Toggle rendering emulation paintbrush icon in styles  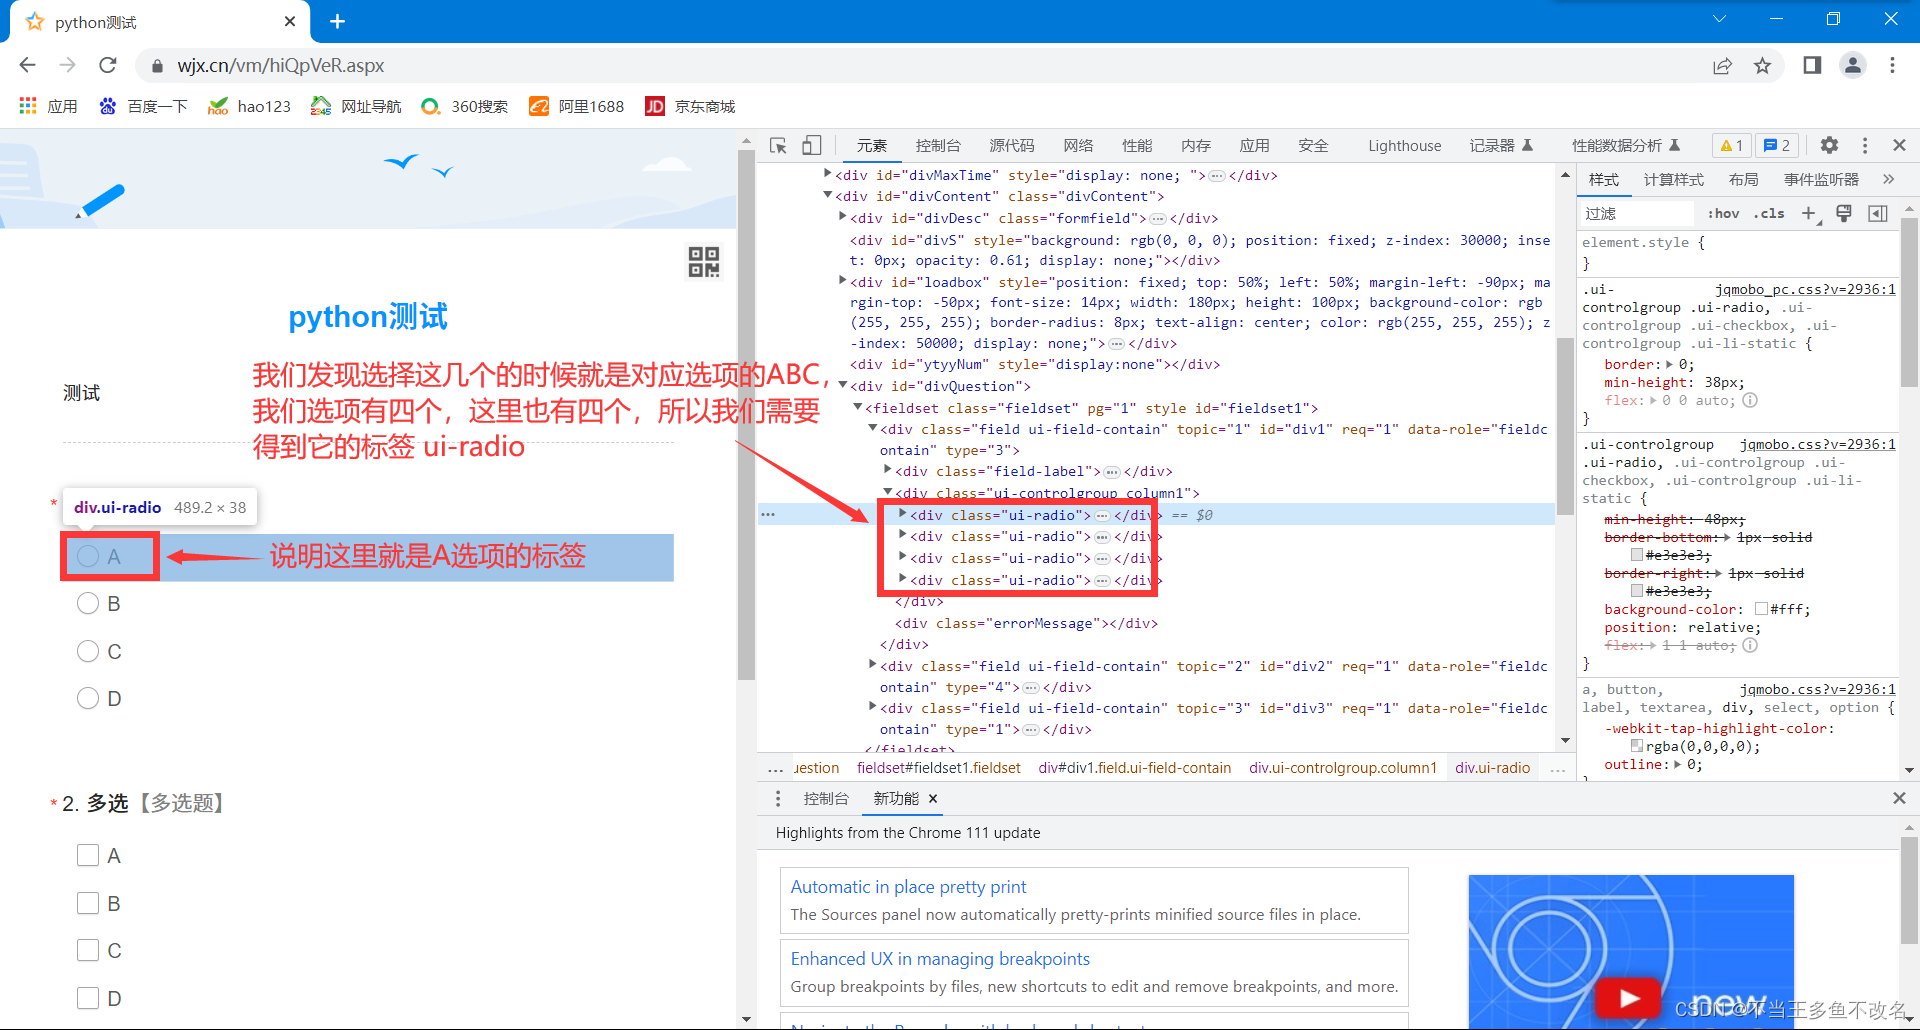click(1844, 213)
